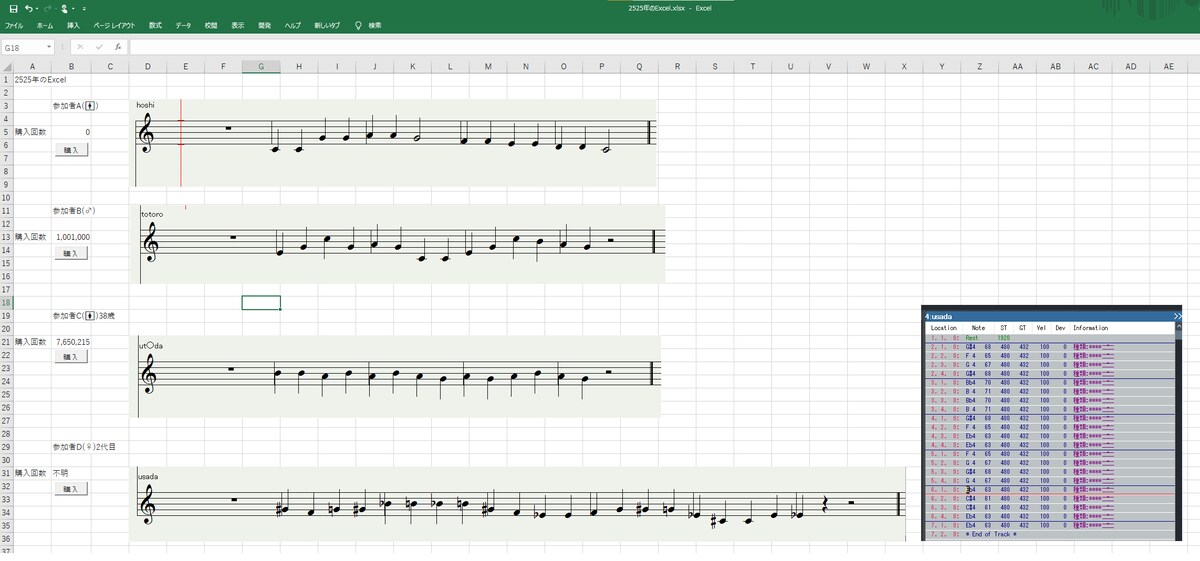Confirm entry with the checkmark icon
The image size is (1200, 561).
[x=99, y=46]
